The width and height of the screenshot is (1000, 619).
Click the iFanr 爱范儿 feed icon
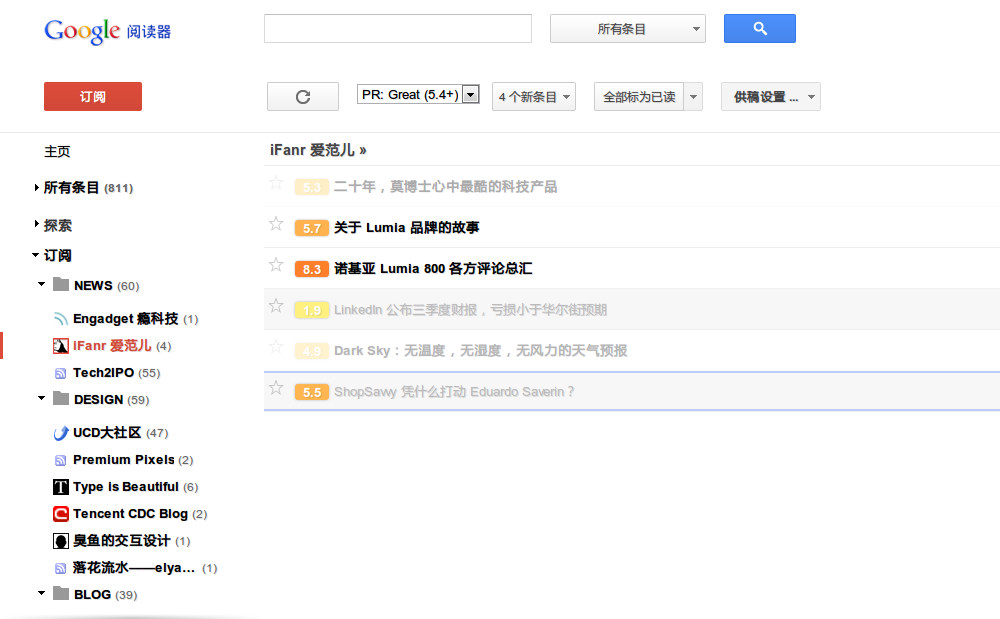61,346
